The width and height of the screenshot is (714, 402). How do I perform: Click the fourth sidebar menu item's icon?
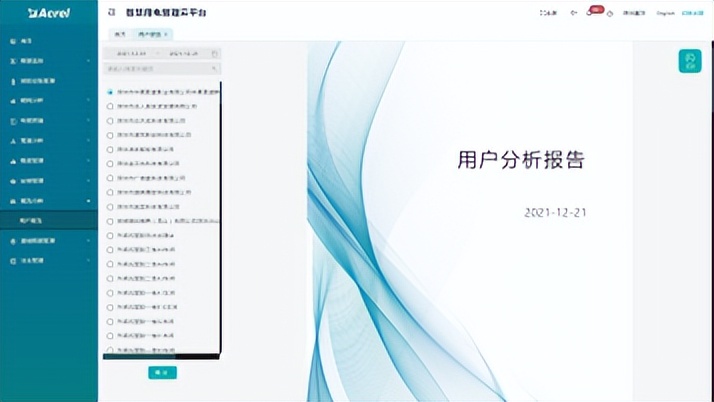point(13,101)
